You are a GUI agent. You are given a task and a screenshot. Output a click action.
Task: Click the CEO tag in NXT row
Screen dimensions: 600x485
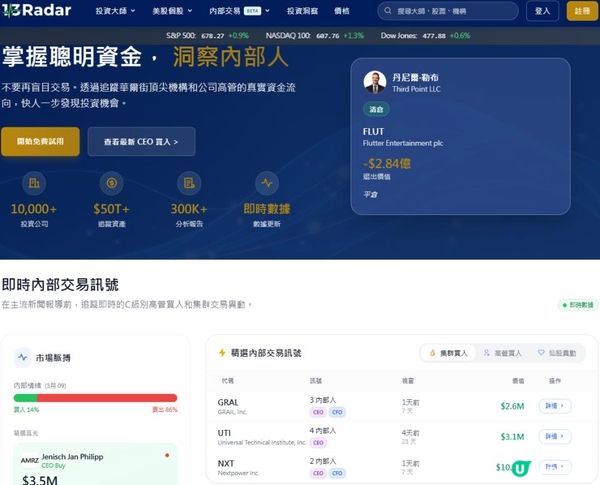(318, 474)
